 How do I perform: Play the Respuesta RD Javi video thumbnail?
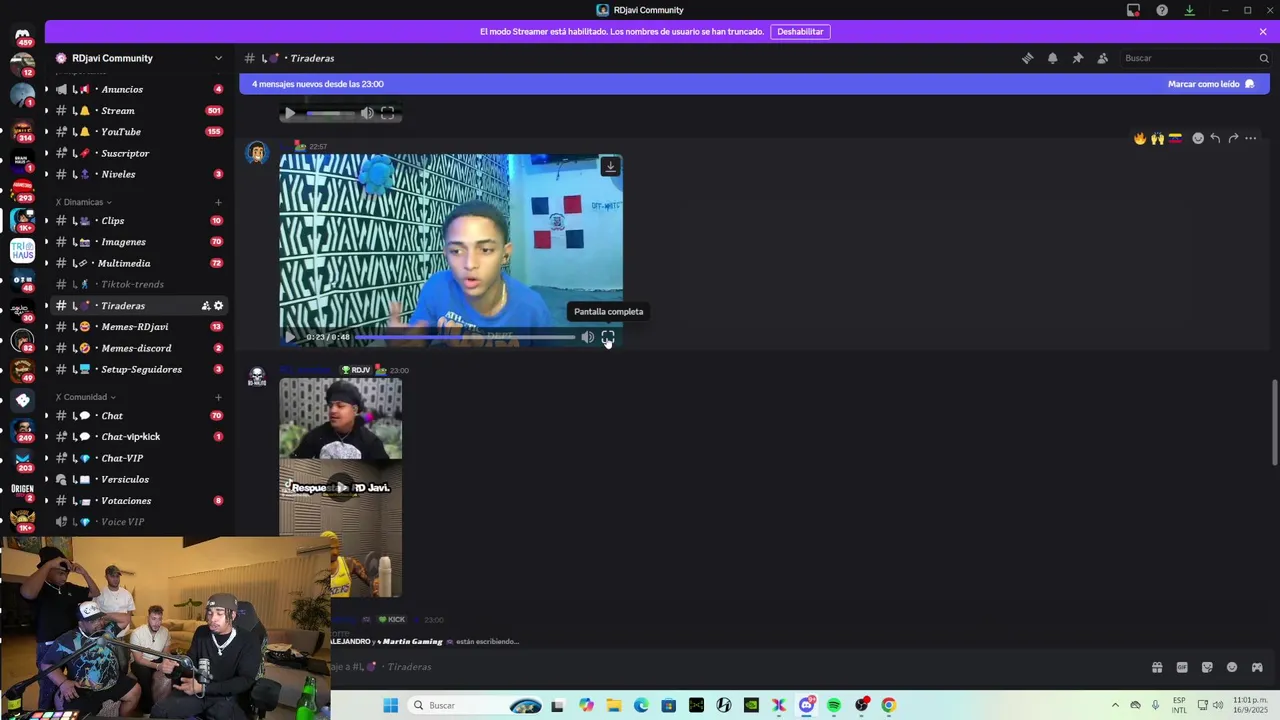click(x=341, y=488)
